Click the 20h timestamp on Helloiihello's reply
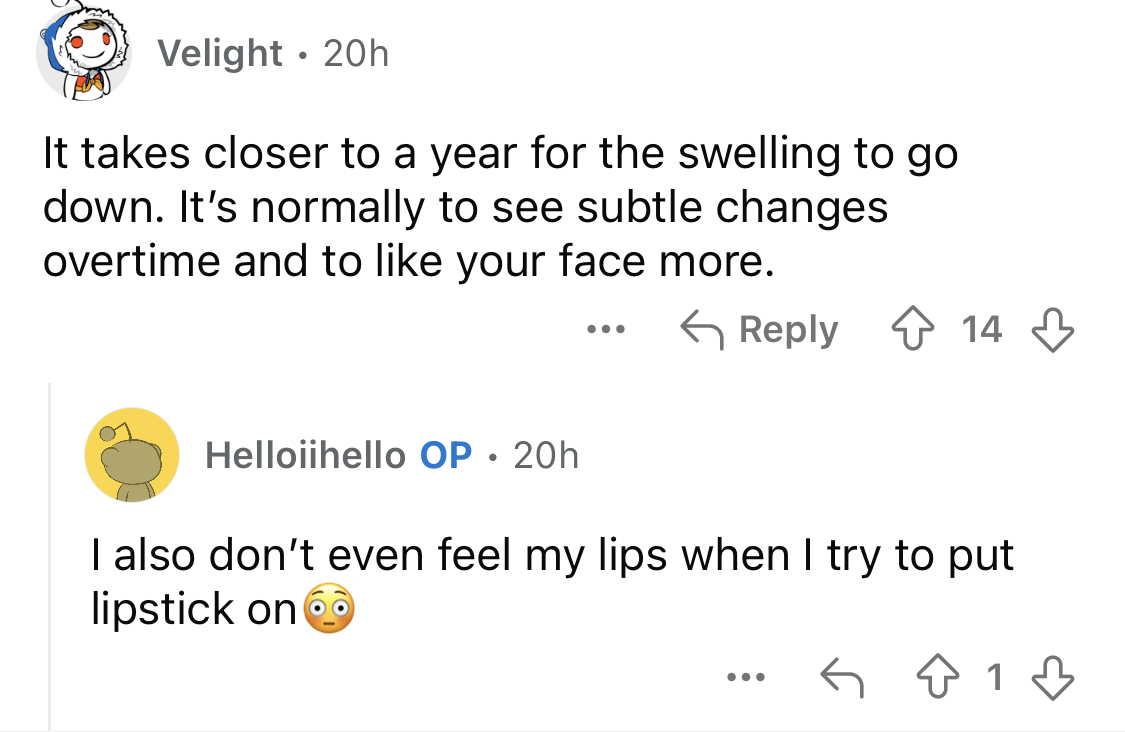Screen dimensions: 1125x732 pyautogui.click(x=546, y=455)
